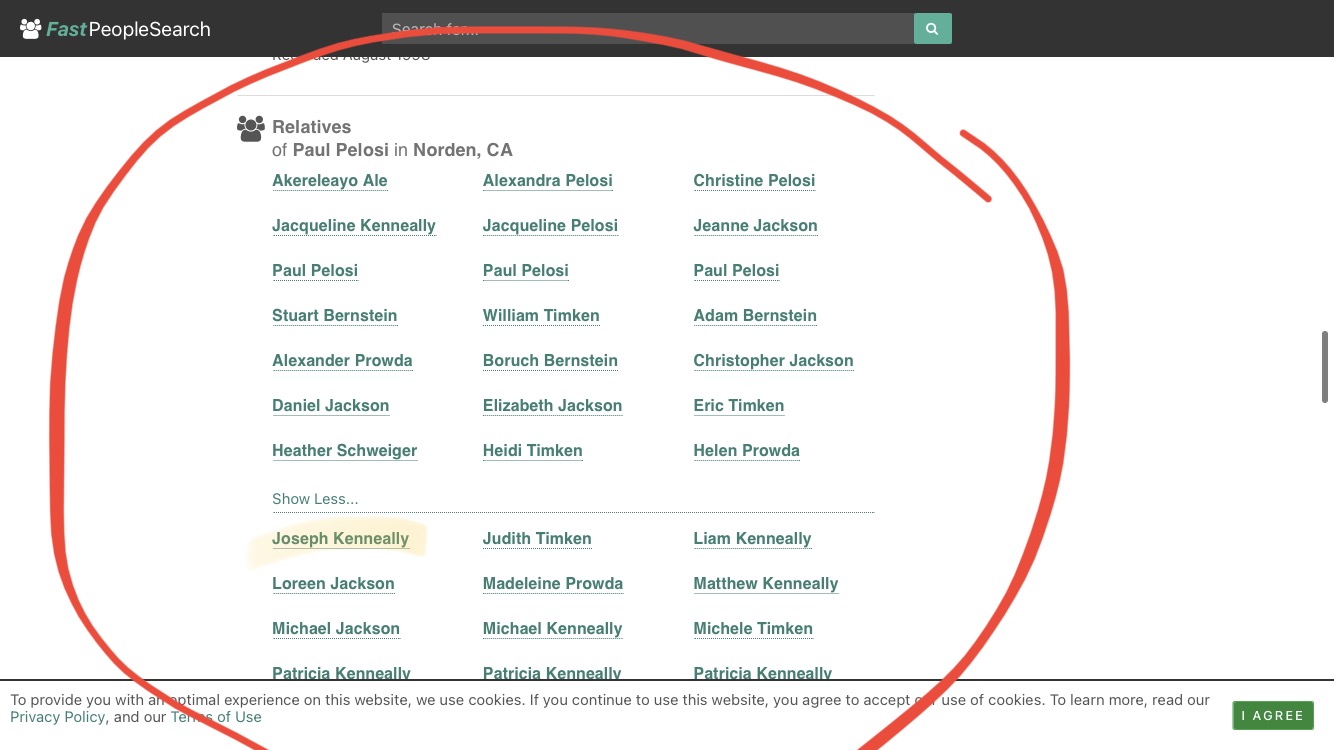Image resolution: width=1334 pixels, height=750 pixels.
Task: Select Adam Bernstein link
Action: coord(755,316)
